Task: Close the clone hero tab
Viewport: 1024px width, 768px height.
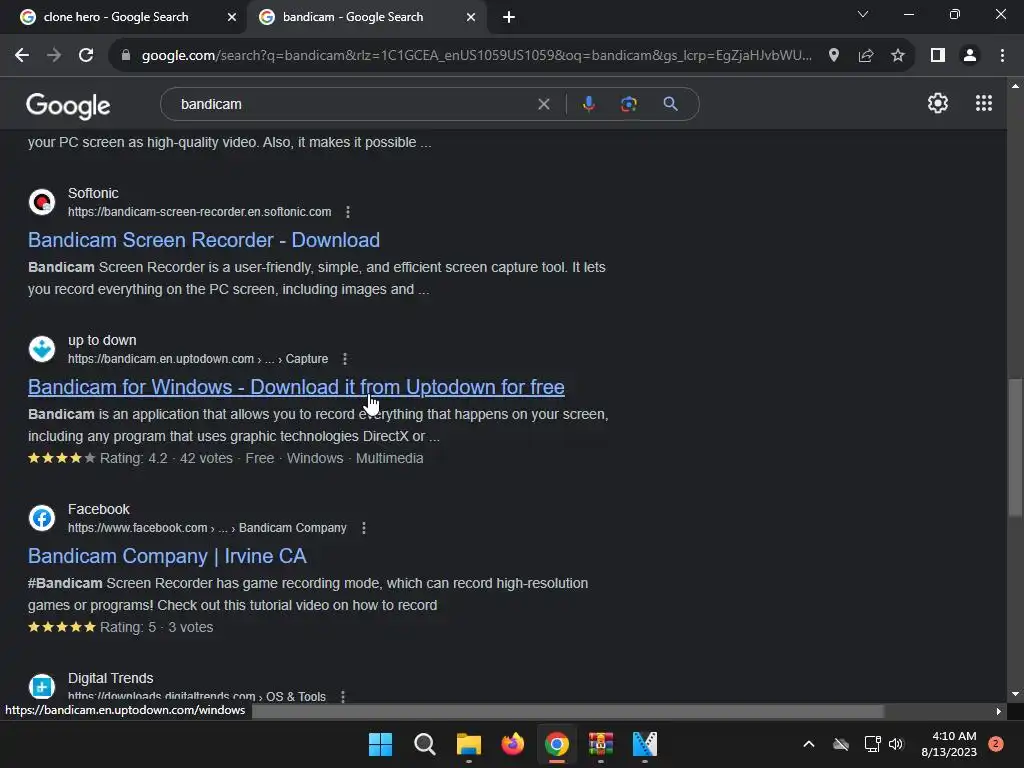Action: (x=231, y=17)
